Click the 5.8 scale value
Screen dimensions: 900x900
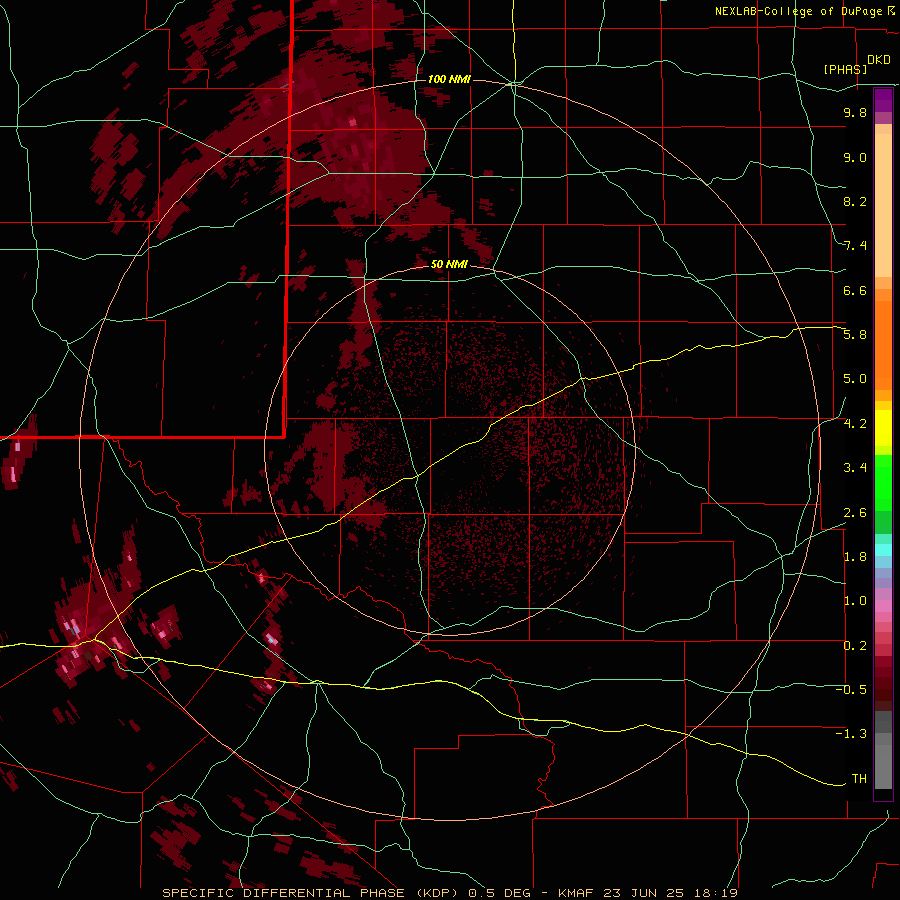coord(855,335)
